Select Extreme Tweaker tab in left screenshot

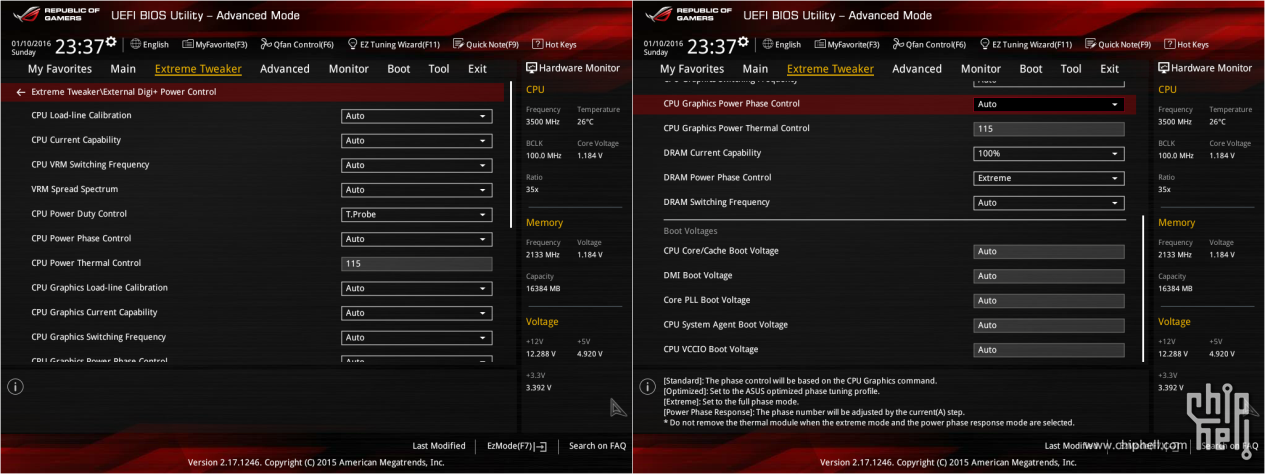198,69
